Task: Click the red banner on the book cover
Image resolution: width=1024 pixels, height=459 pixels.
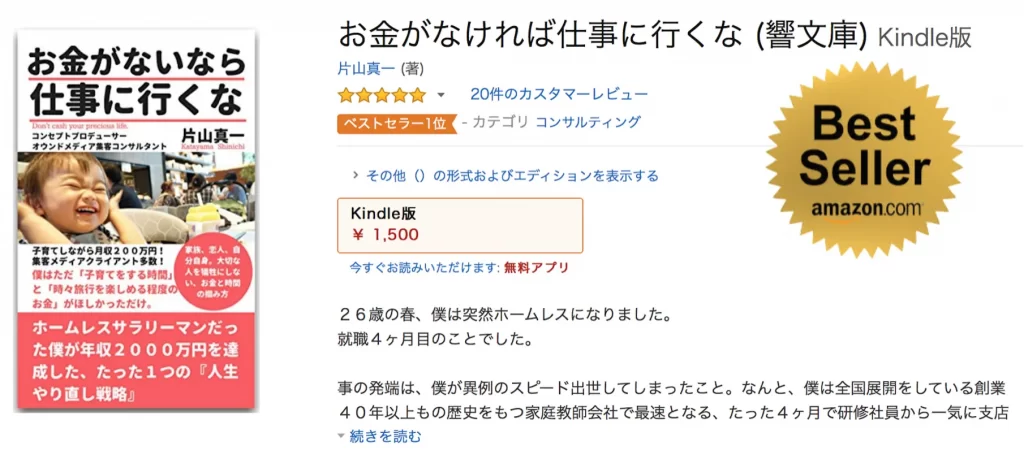Action: click(136, 362)
